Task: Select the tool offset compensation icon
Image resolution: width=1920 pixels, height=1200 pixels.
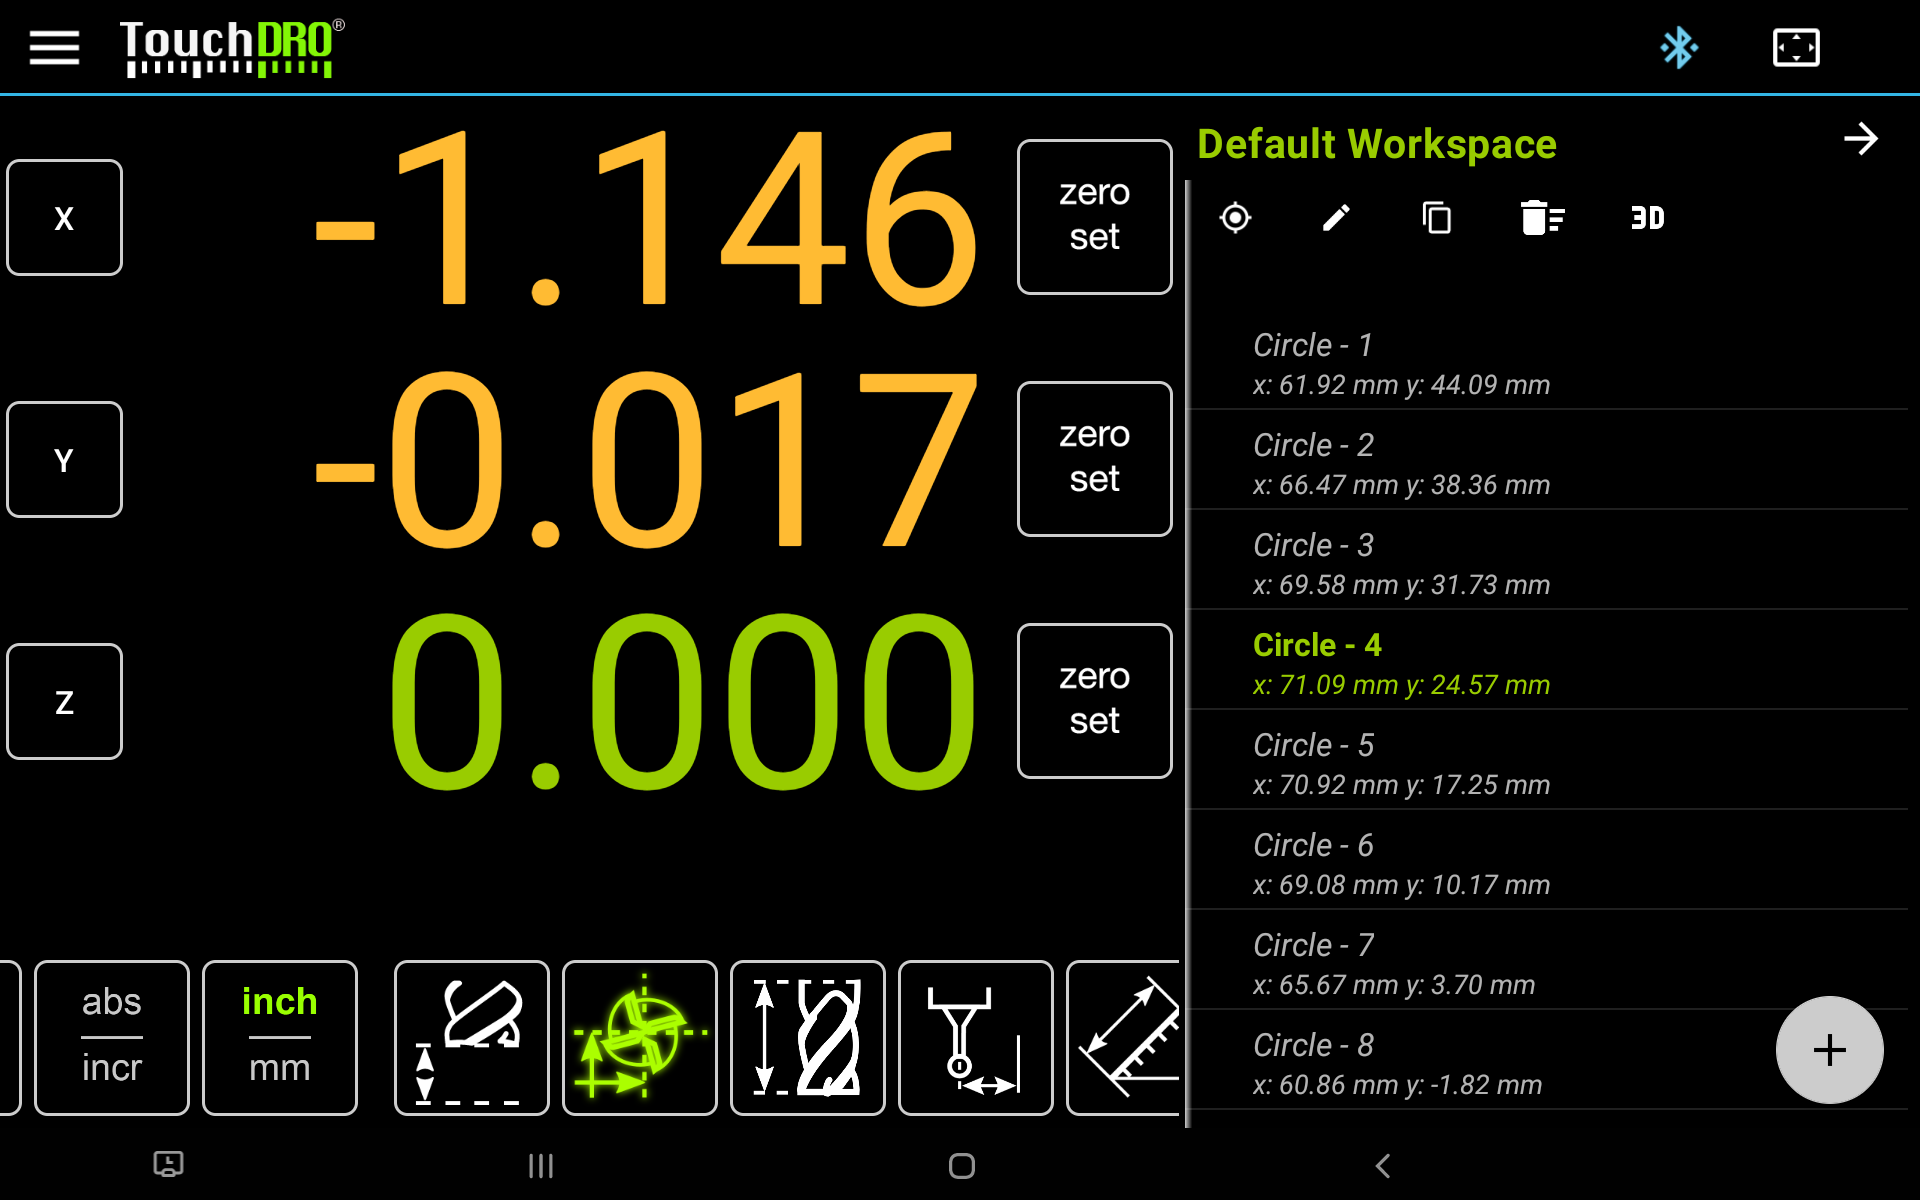Action: click(x=640, y=1037)
